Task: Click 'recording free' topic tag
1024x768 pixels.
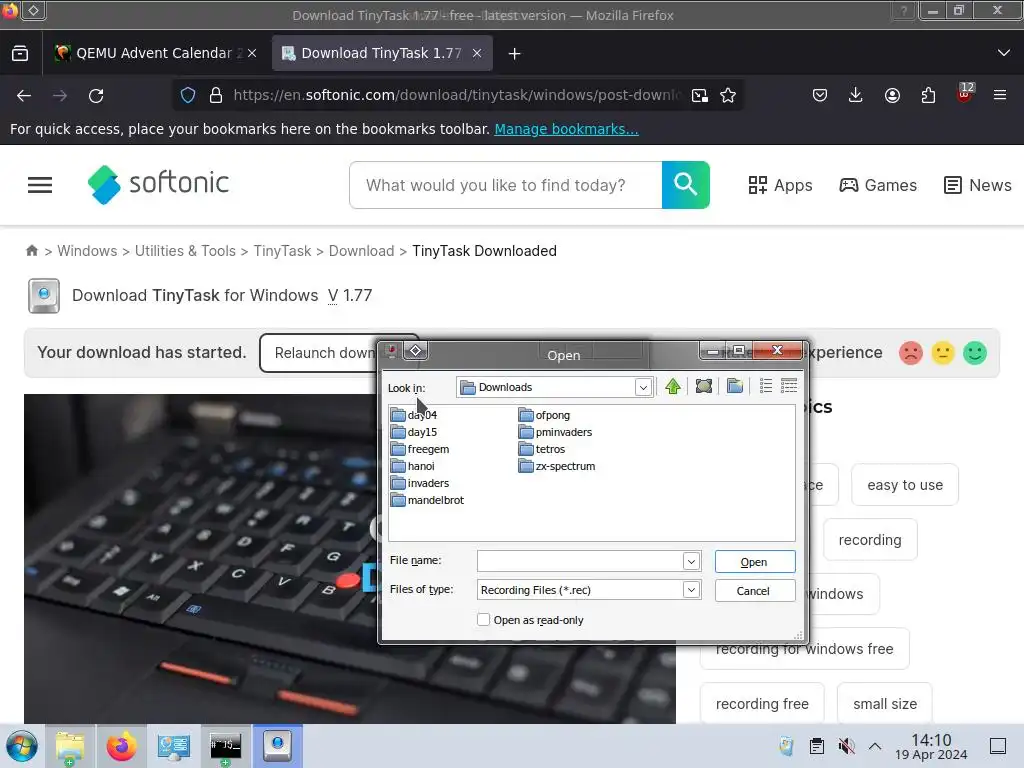Action: coord(761,704)
